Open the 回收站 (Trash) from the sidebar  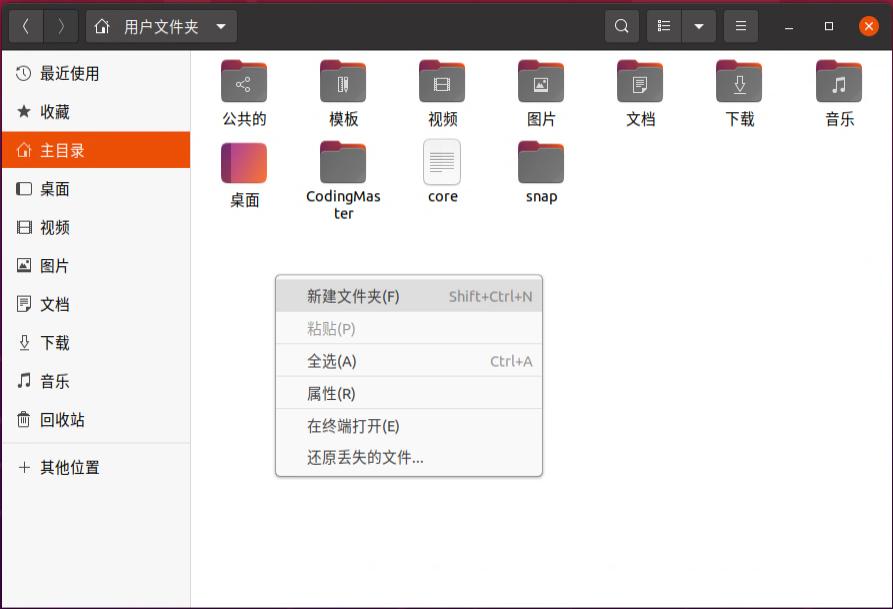coord(62,419)
